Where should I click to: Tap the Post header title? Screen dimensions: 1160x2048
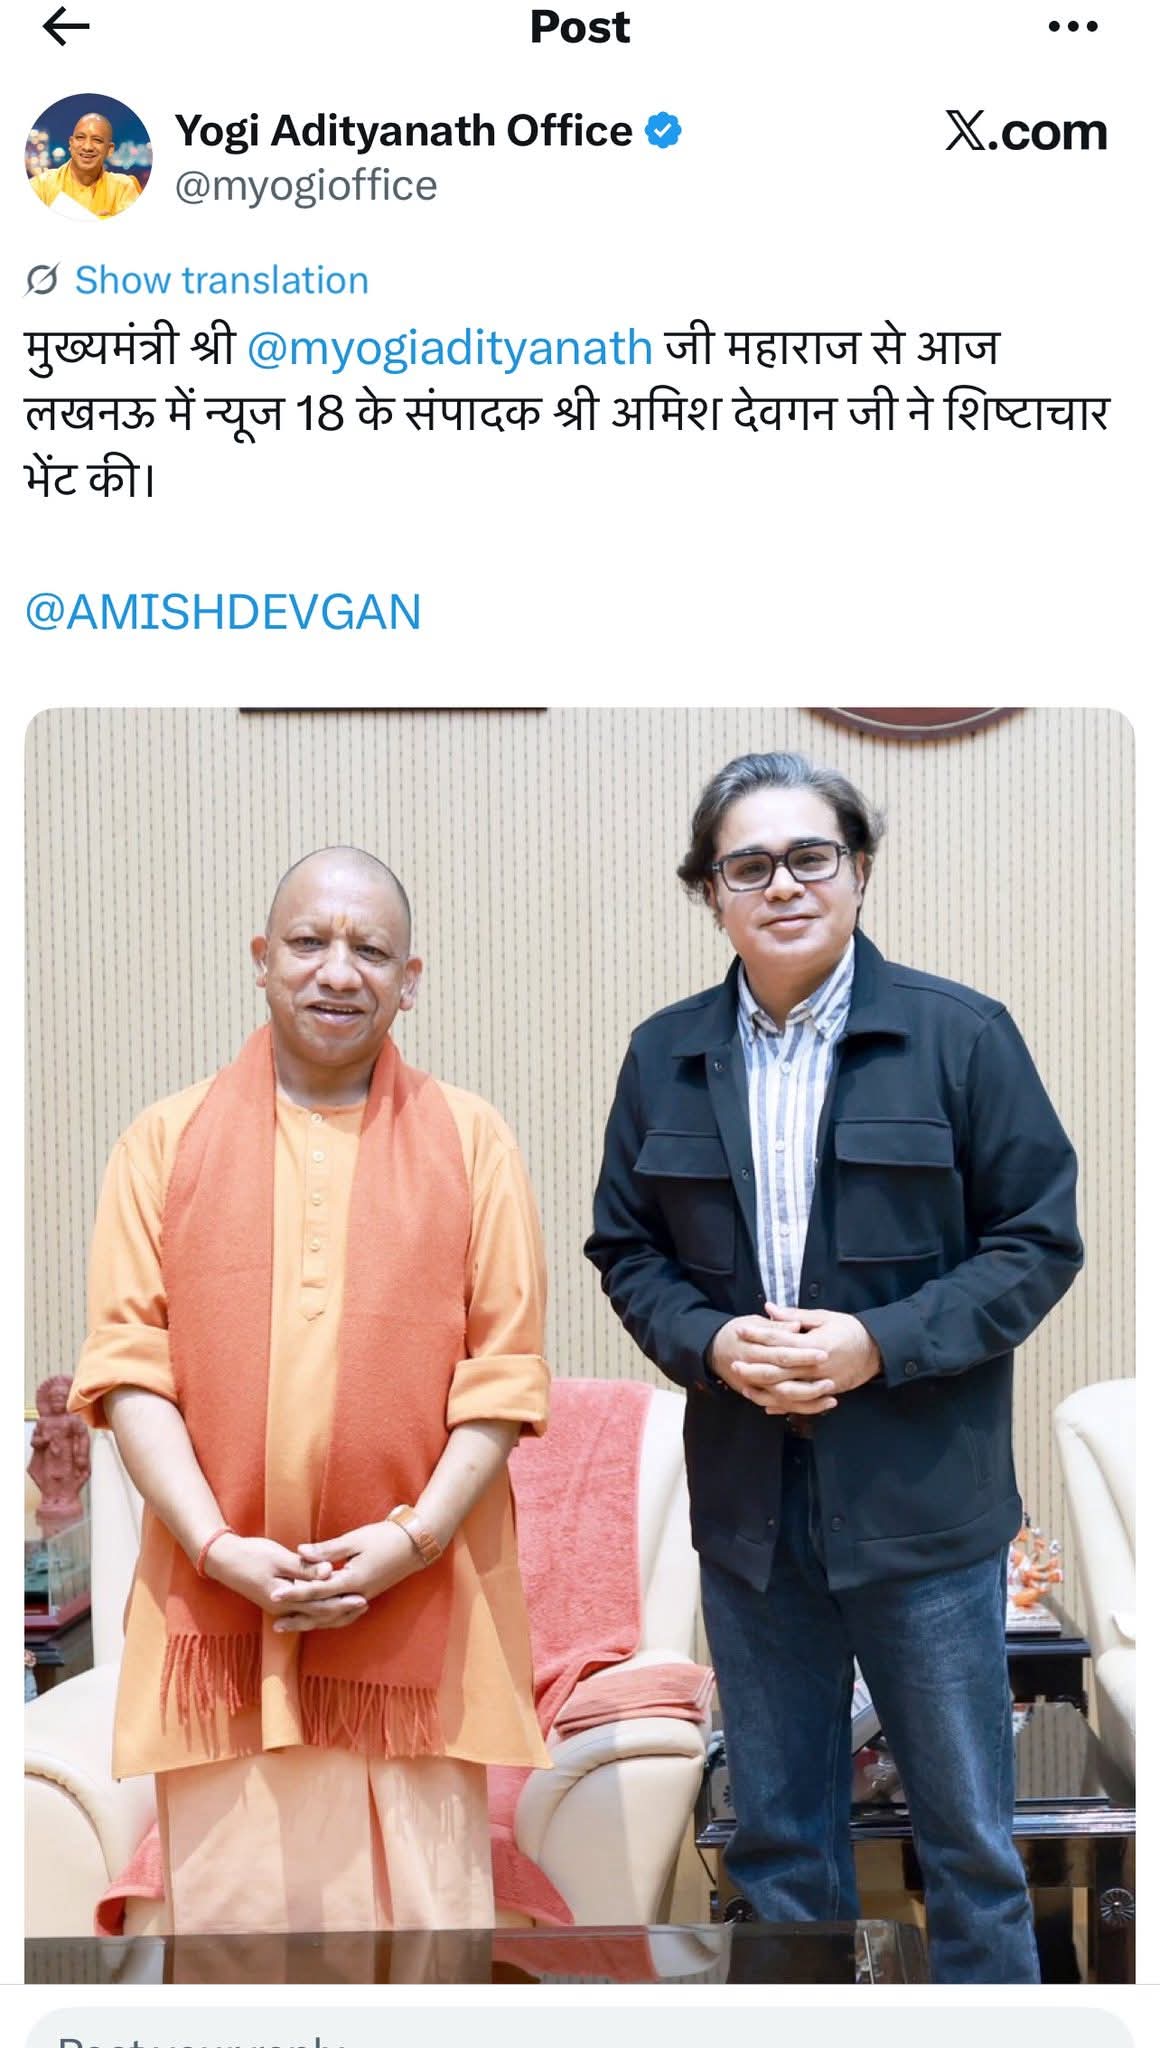tap(580, 27)
